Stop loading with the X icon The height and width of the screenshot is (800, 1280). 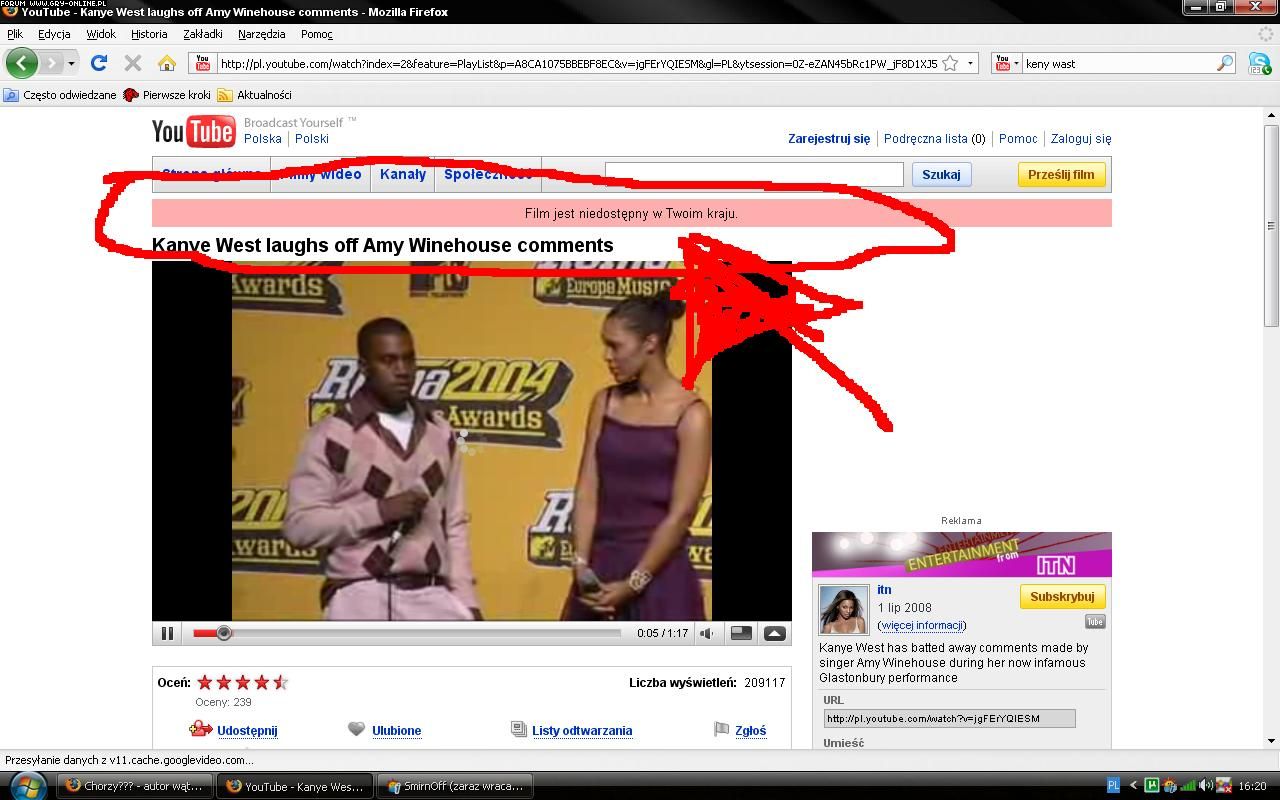(132, 63)
